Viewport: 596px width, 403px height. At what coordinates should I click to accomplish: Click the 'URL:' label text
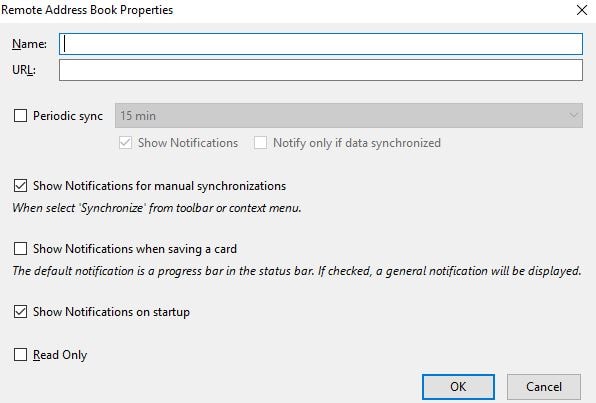[x=24, y=70]
